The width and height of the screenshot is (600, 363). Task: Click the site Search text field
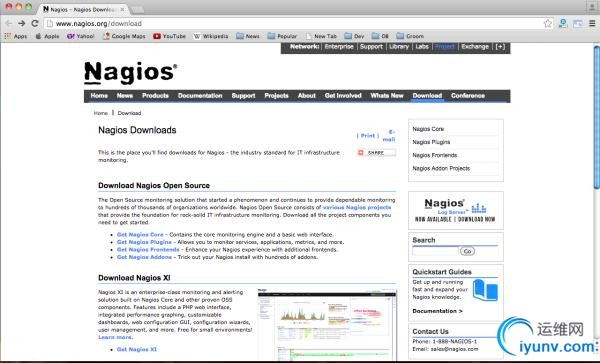(x=435, y=251)
